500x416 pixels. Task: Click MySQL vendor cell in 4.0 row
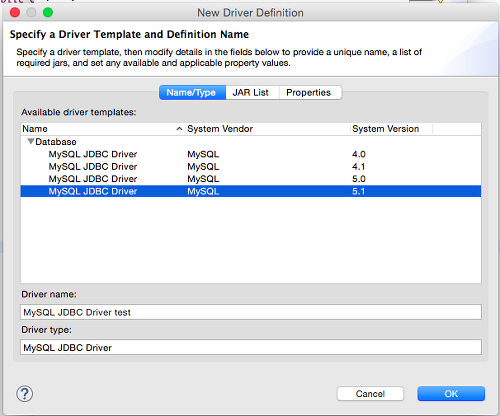click(x=203, y=154)
